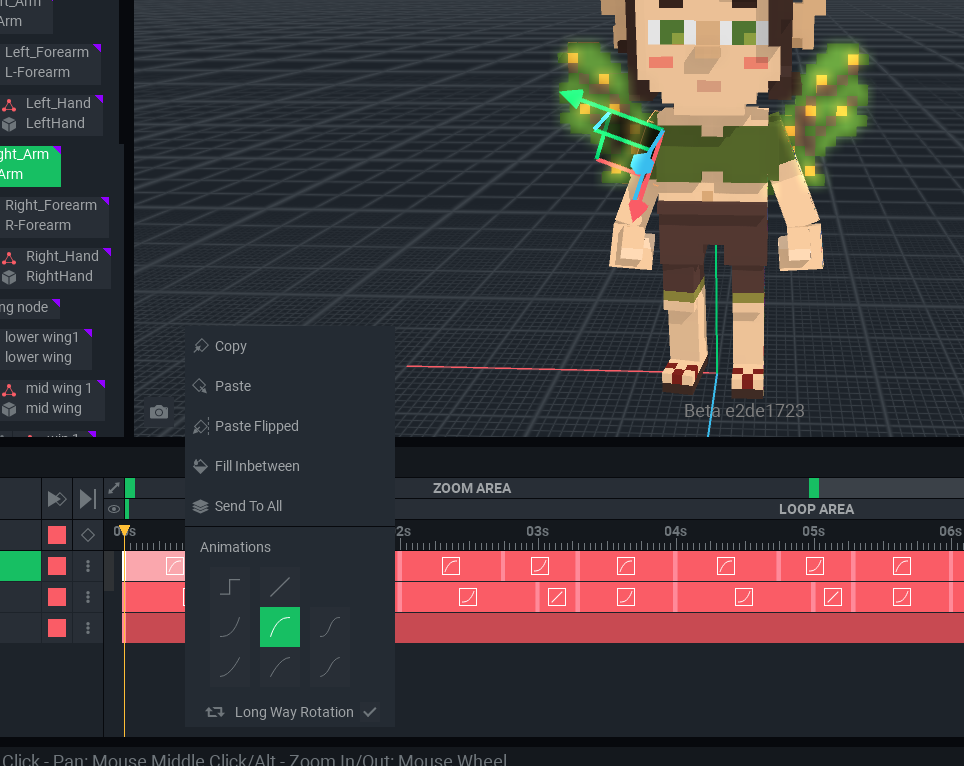The image size is (964, 766).
Task: Open the three-dot menu on the second track
Action: (88, 597)
